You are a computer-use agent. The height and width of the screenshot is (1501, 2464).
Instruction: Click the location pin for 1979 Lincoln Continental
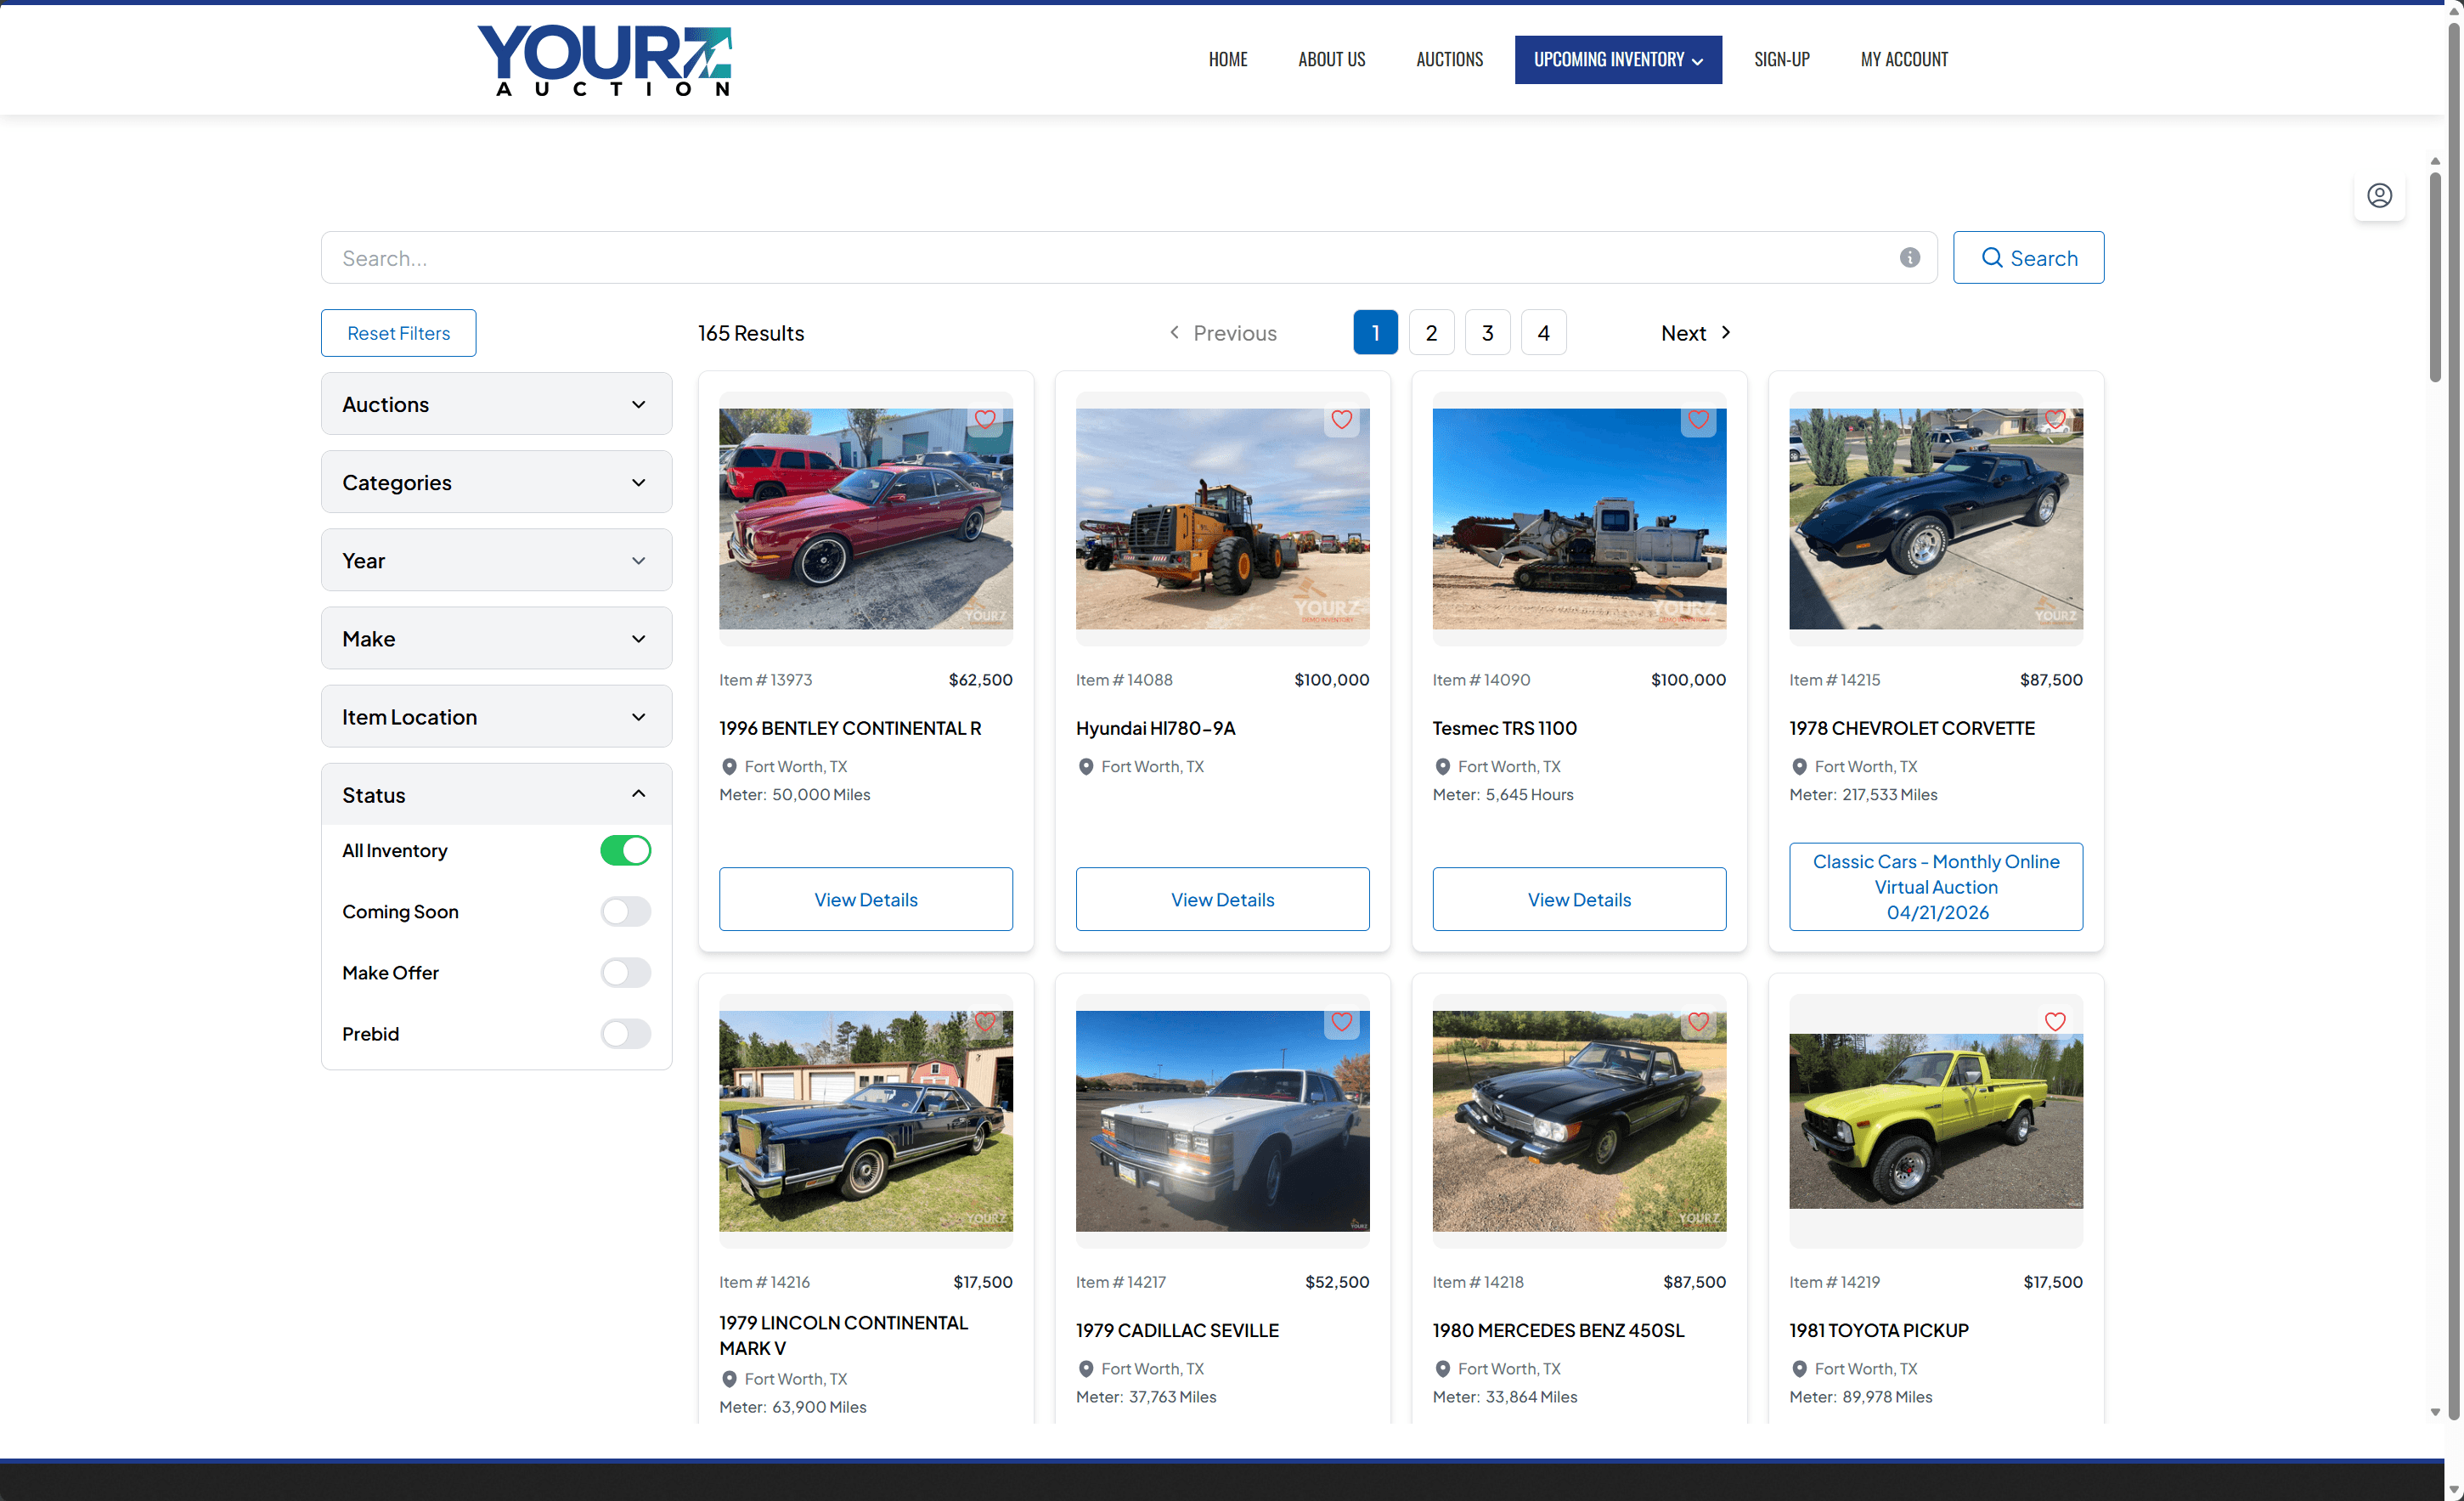(729, 1379)
